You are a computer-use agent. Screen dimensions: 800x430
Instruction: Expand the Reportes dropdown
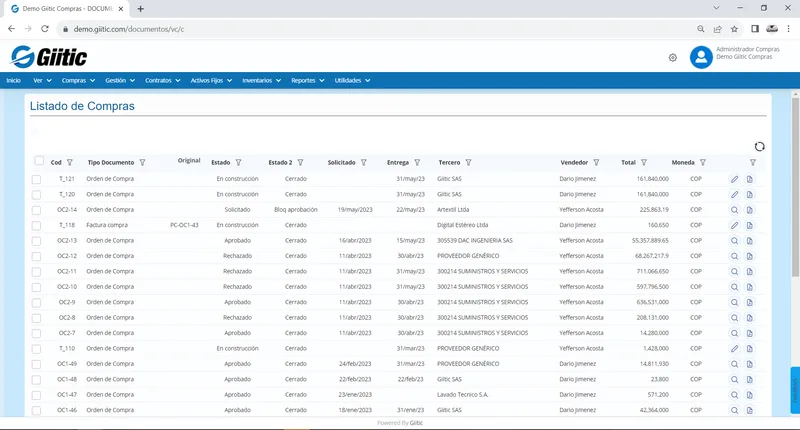308,81
